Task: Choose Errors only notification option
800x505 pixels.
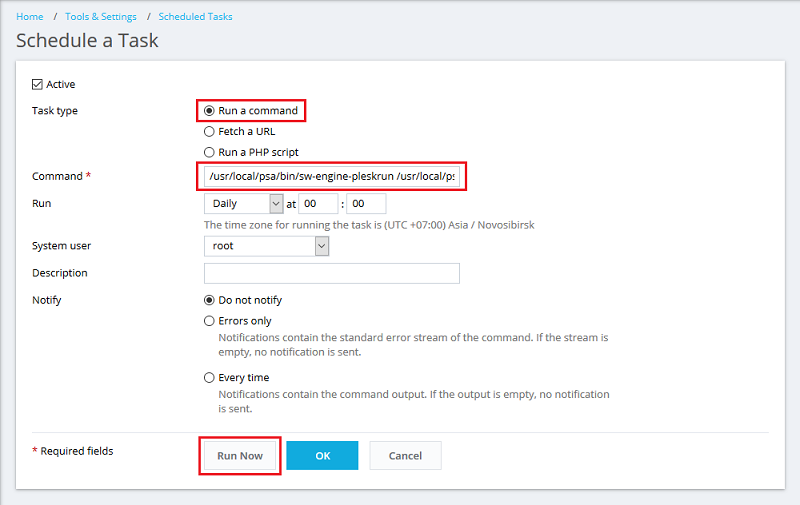Action: (x=209, y=321)
